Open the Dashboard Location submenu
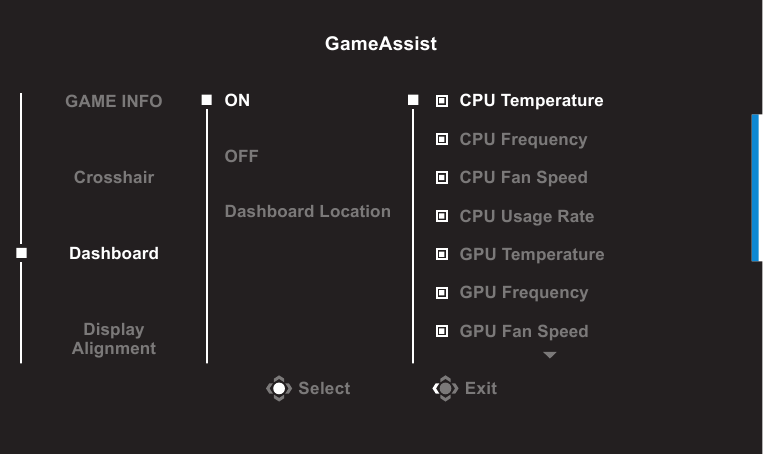 point(307,211)
